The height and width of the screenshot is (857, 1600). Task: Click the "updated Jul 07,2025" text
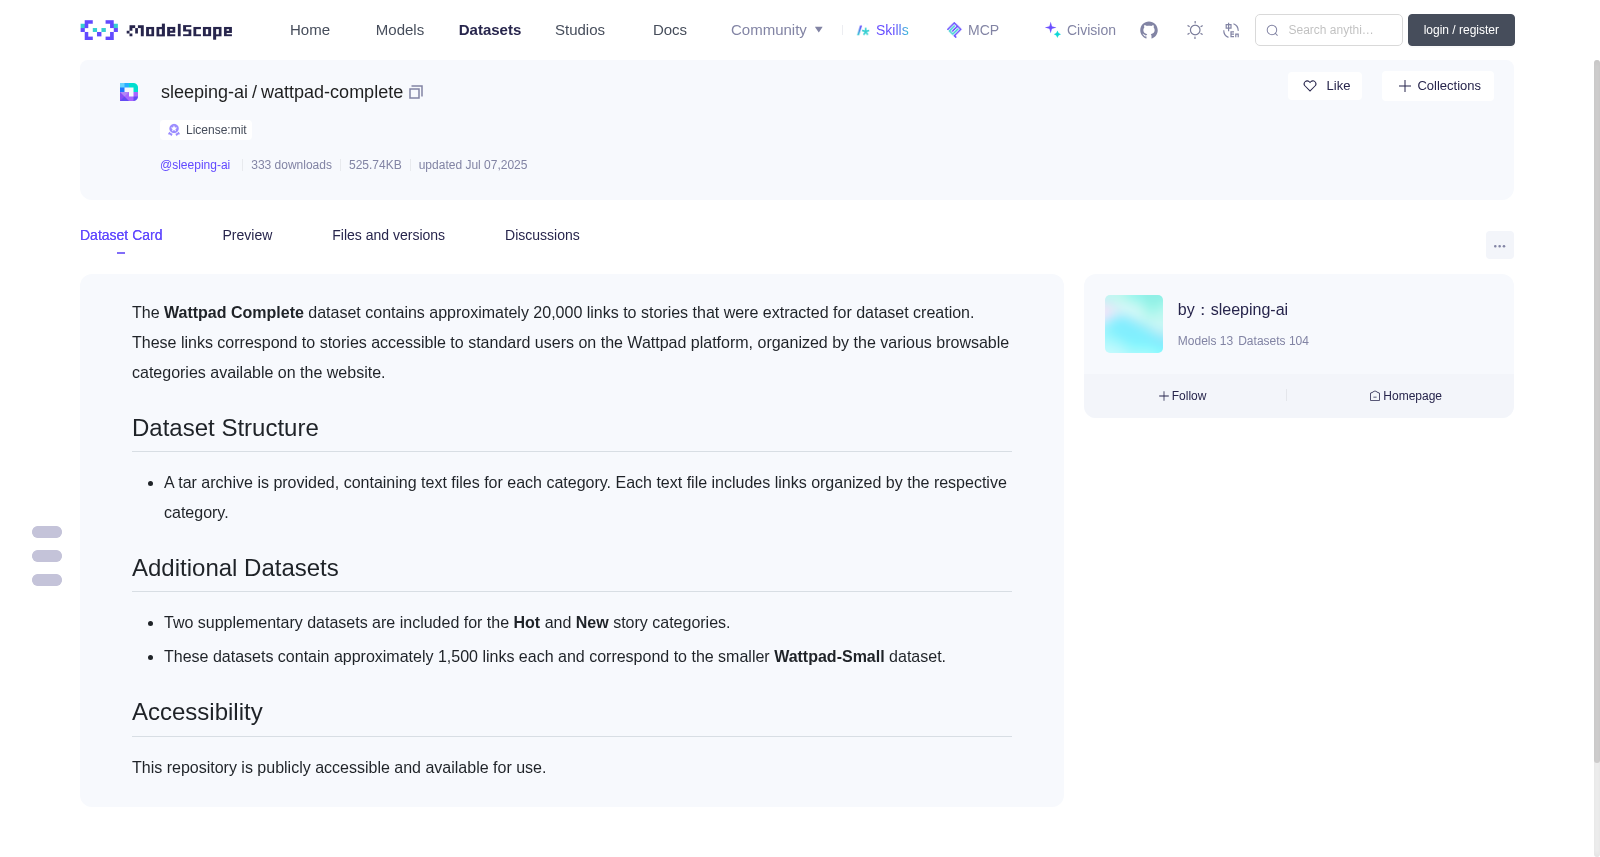click(x=473, y=165)
